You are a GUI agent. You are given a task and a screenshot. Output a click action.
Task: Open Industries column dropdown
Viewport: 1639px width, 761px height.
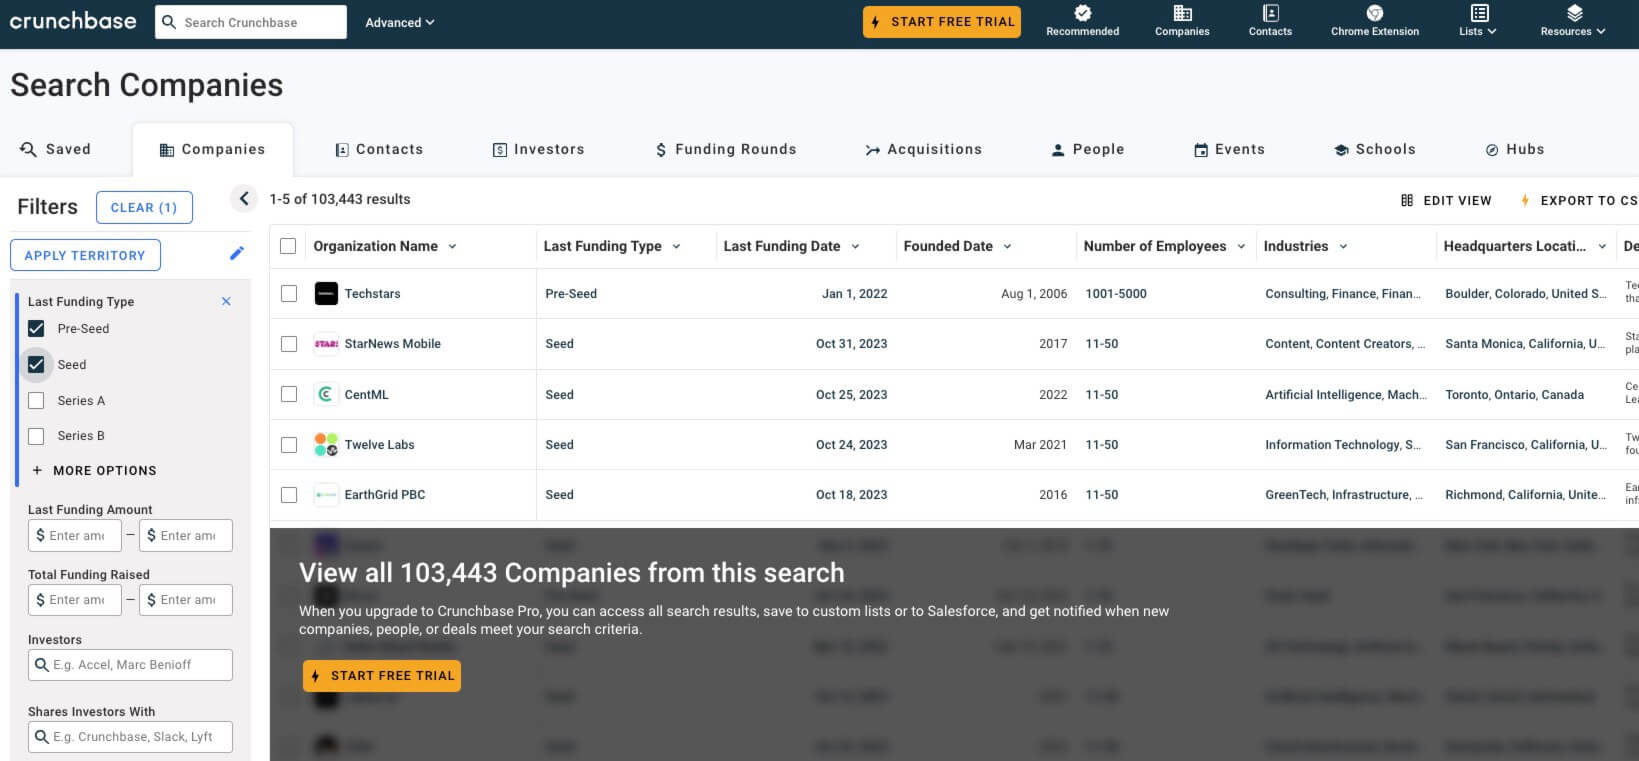tap(1343, 246)
